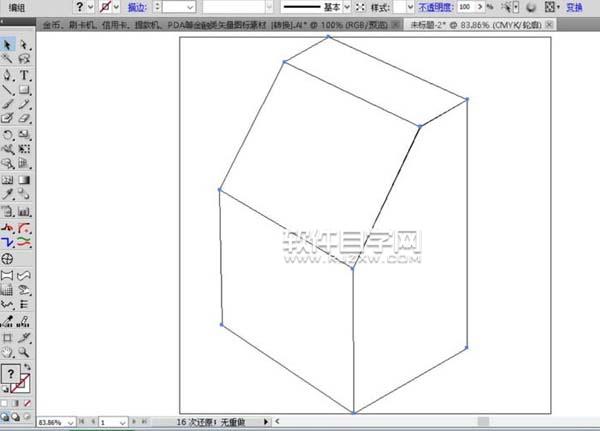The width and height of the screenshot is (600, 431).
Task: Select the Magic Wand tool
Action: [x=7, y=59]
